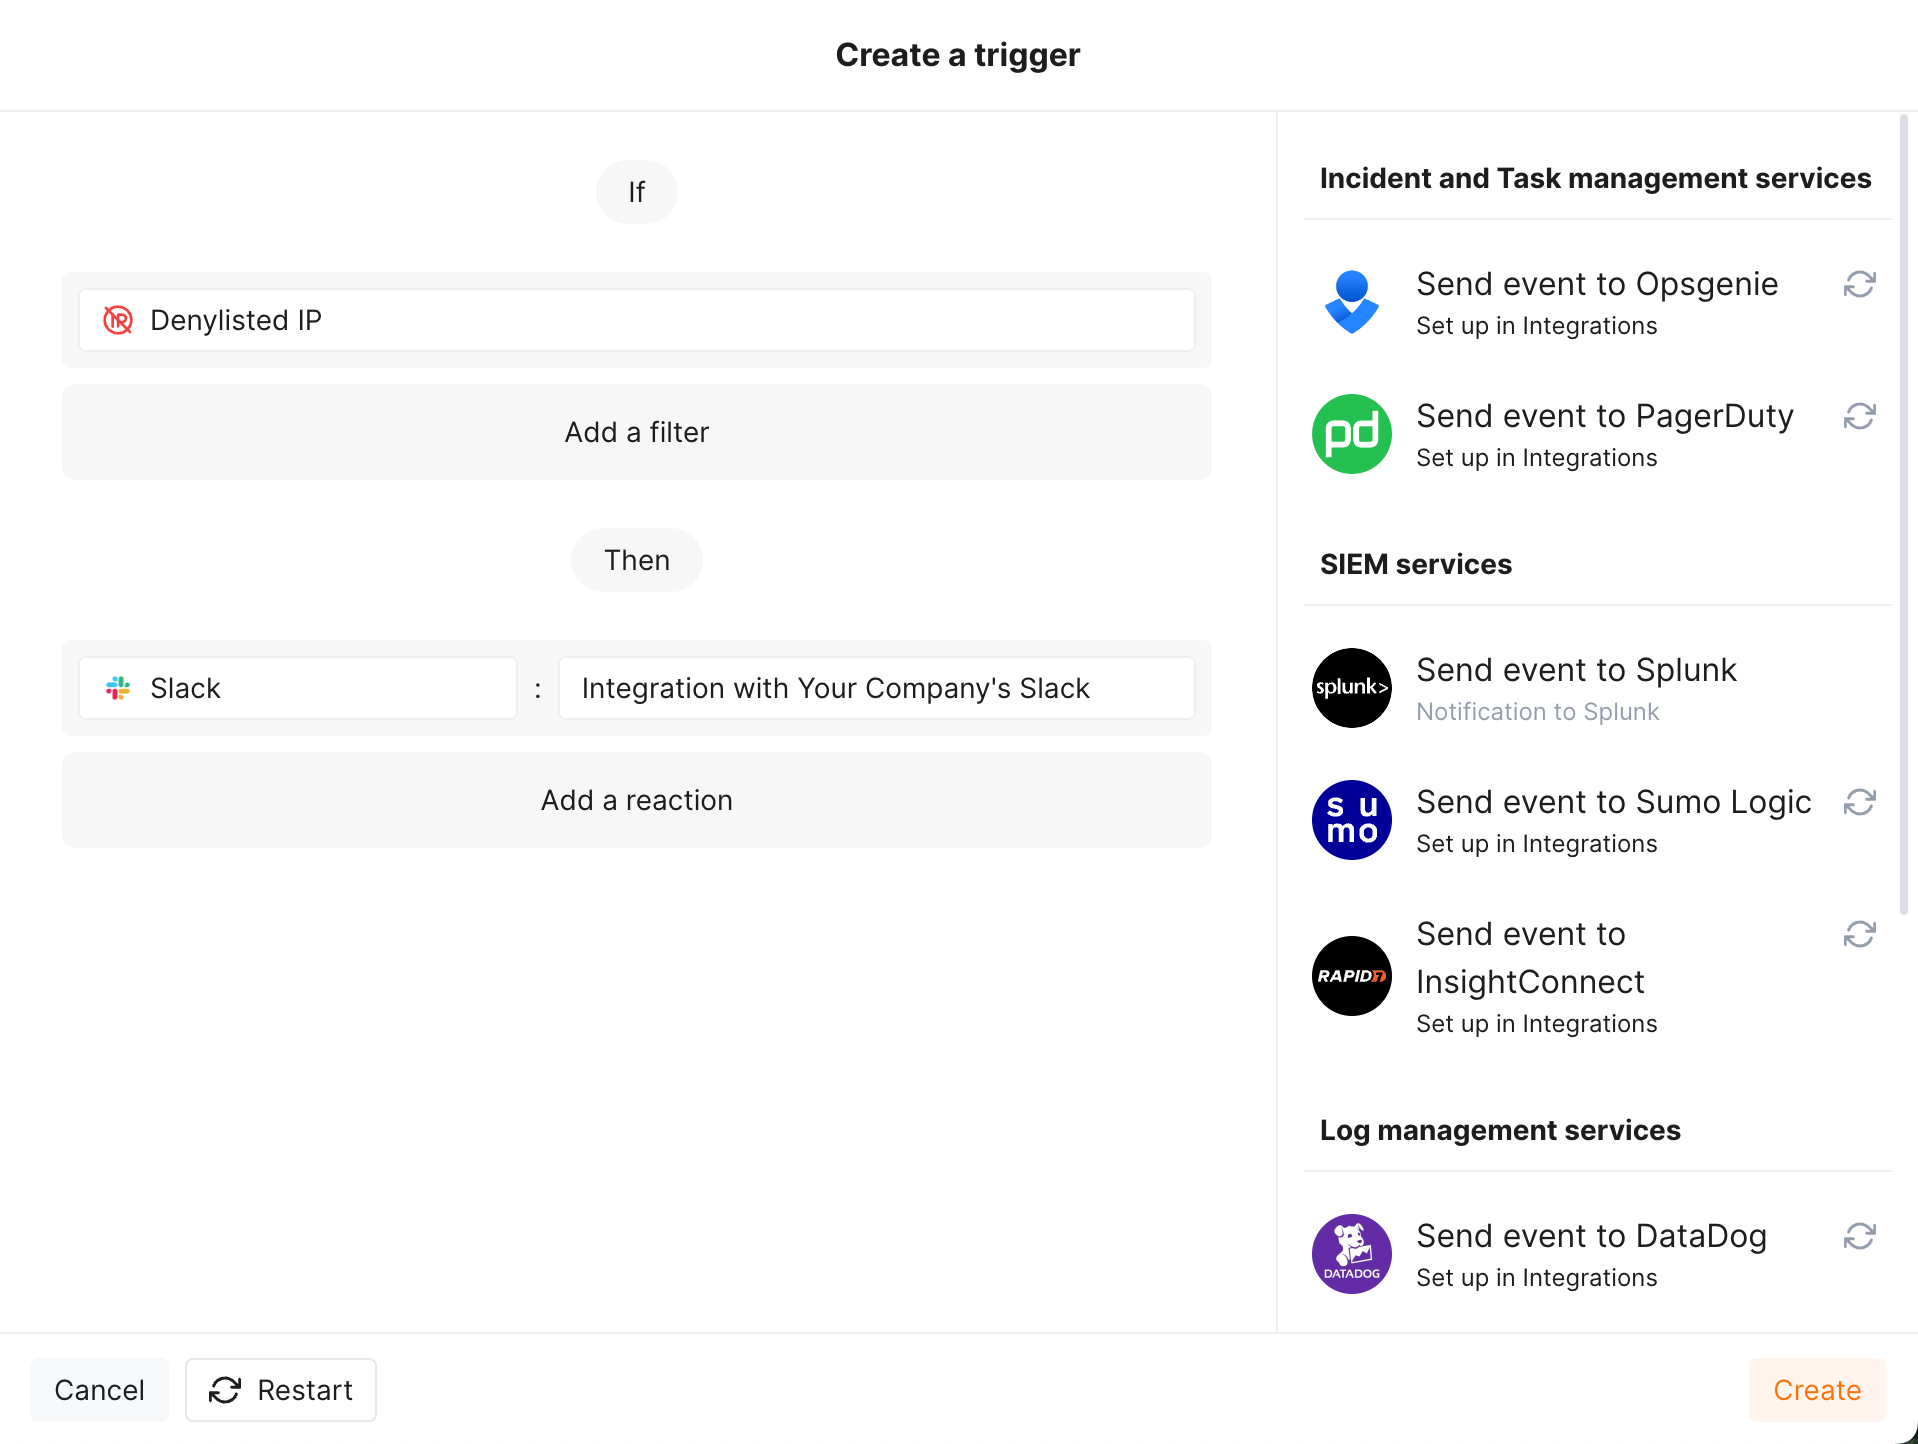This screenshot has height=1444, width=1918.
Task: Click refresh icon next to Opsgenie
Action: (x=1859, y=285)
